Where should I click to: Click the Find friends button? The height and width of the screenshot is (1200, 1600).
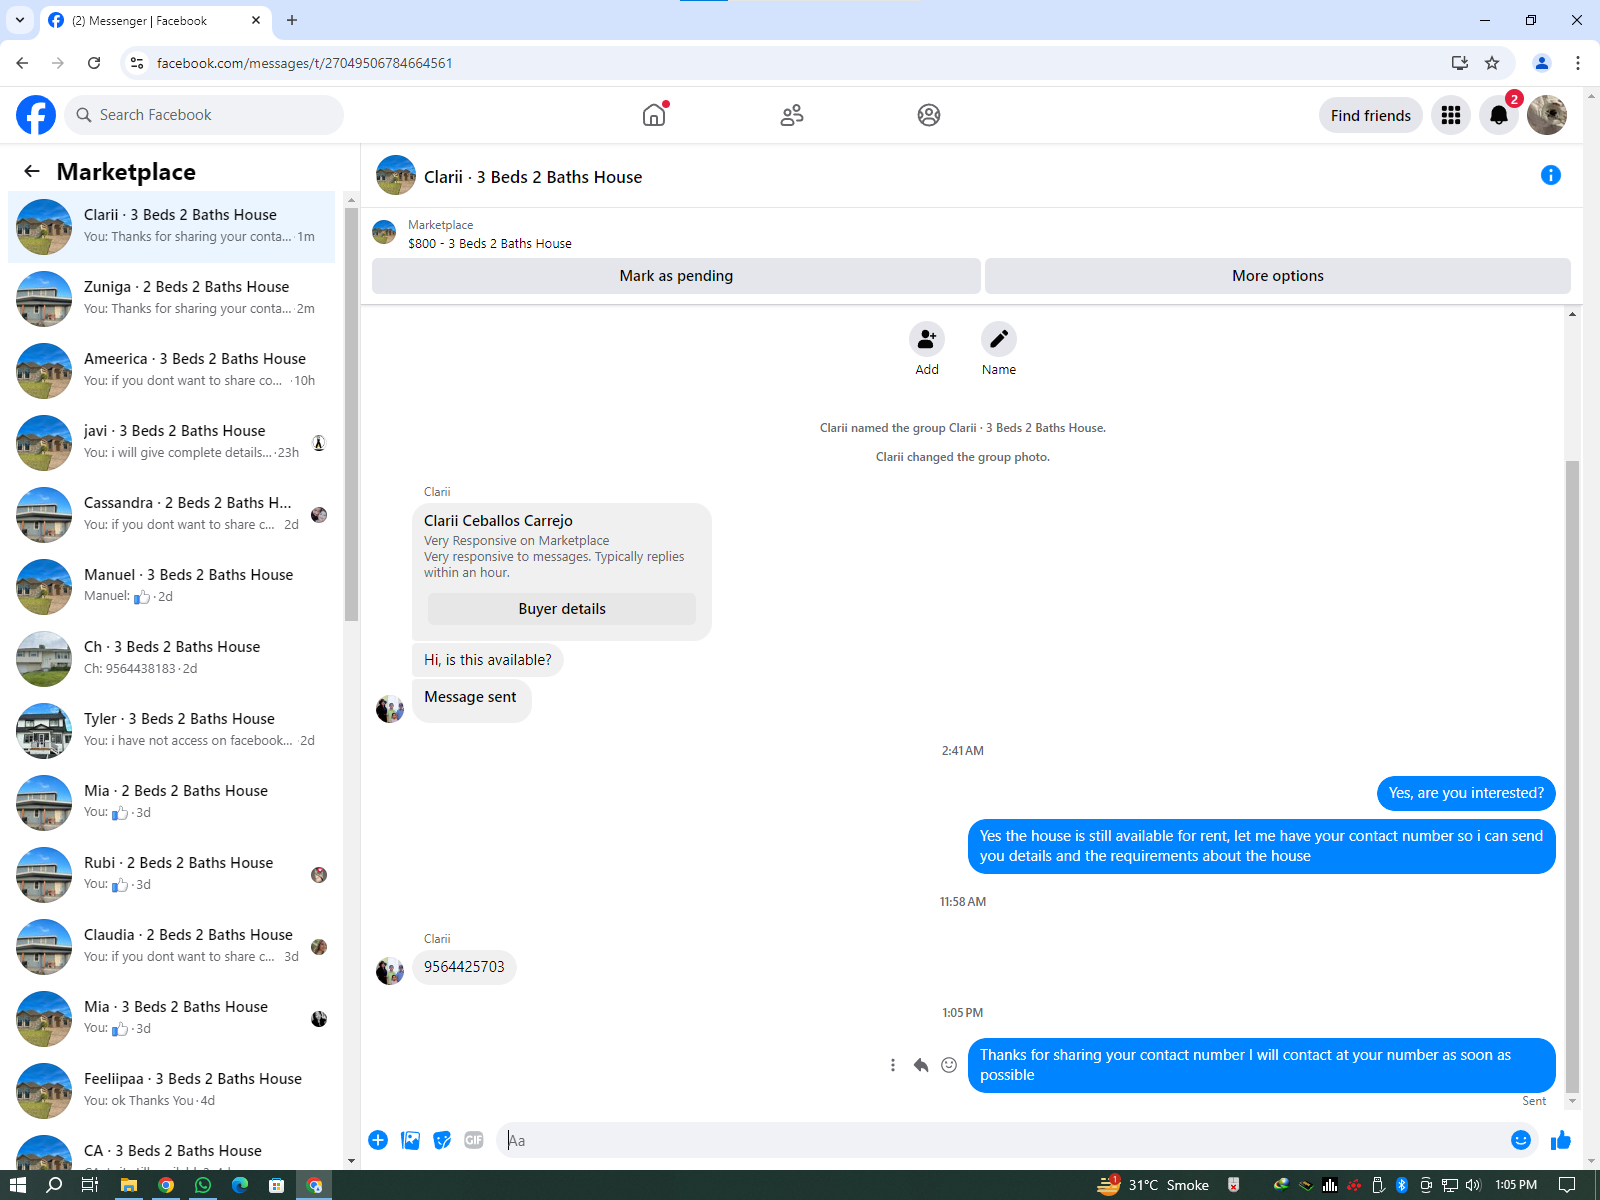(1371, 115)
